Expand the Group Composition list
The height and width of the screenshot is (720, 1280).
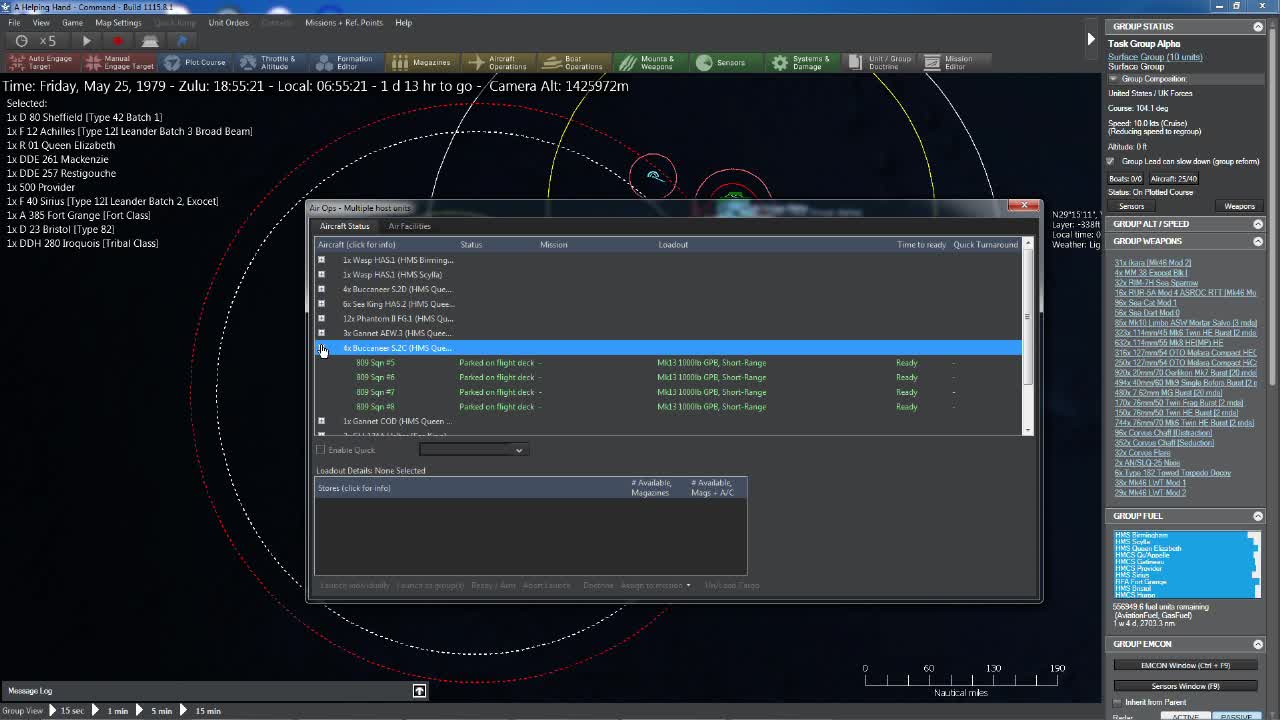coord(1113,79)
